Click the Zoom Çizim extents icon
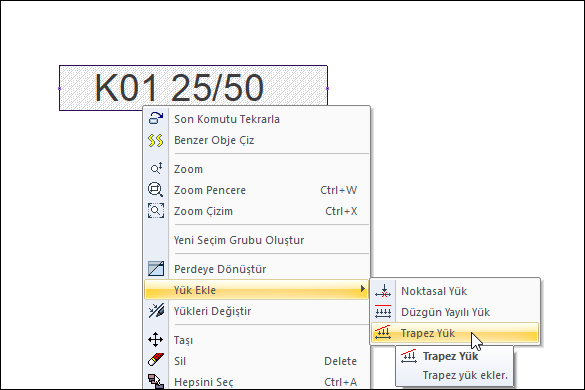The image size is (585, 390). coord(156,210)
